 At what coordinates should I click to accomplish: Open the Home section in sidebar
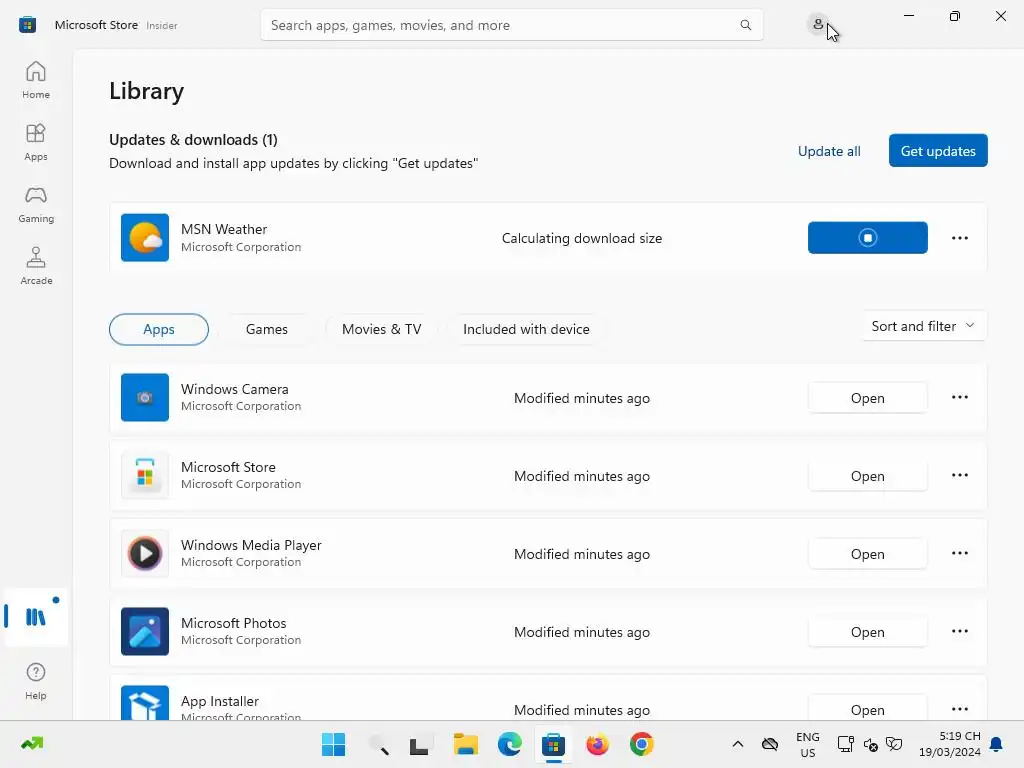[x=36, y=80]
